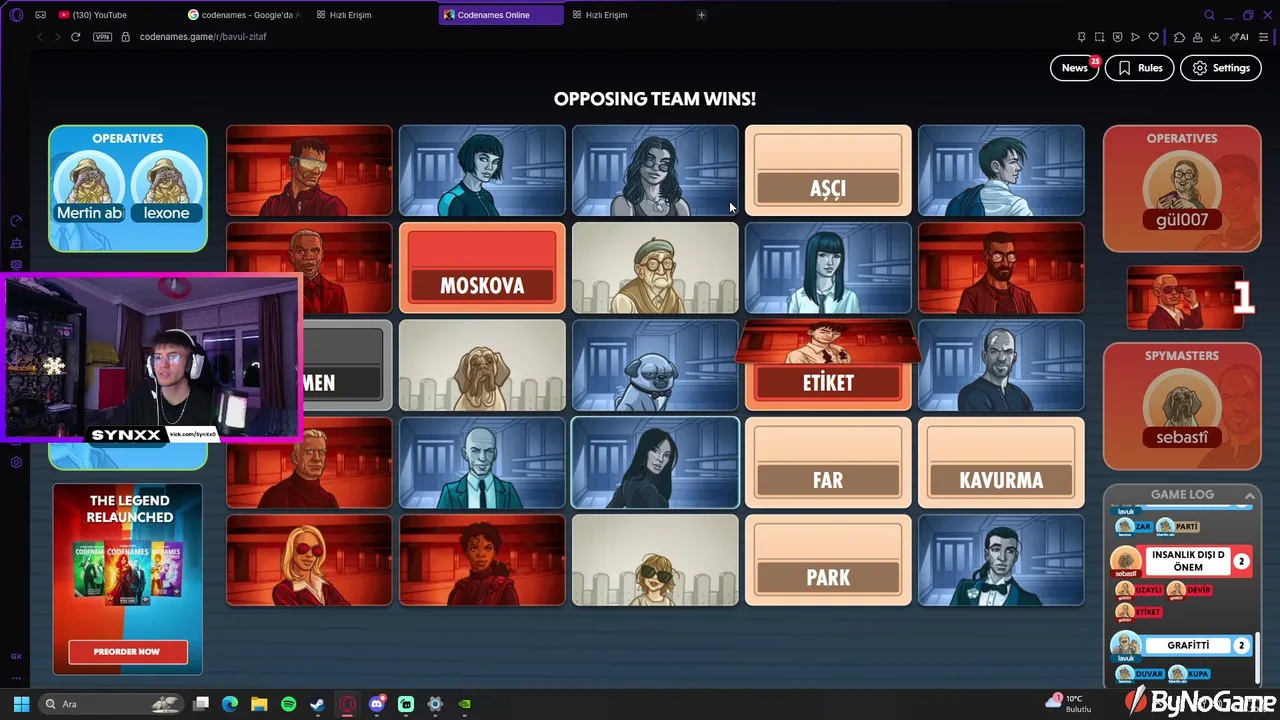
Task: Click the Windows taskbar search box
Action: pos(112,704)
